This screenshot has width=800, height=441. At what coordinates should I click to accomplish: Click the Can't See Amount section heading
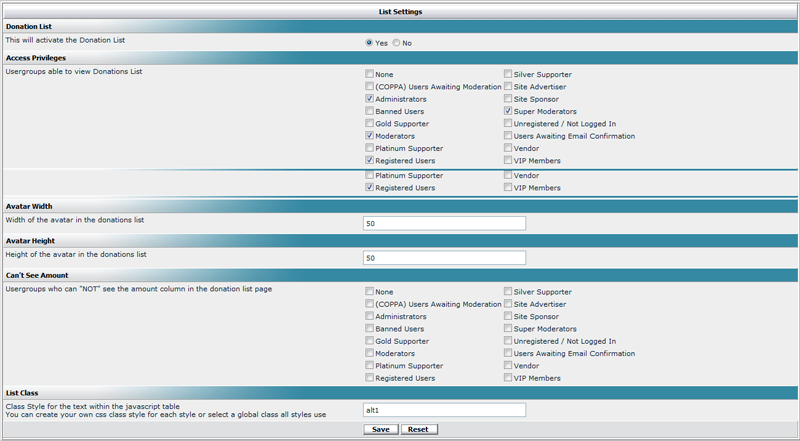click(x=37, y=275)
